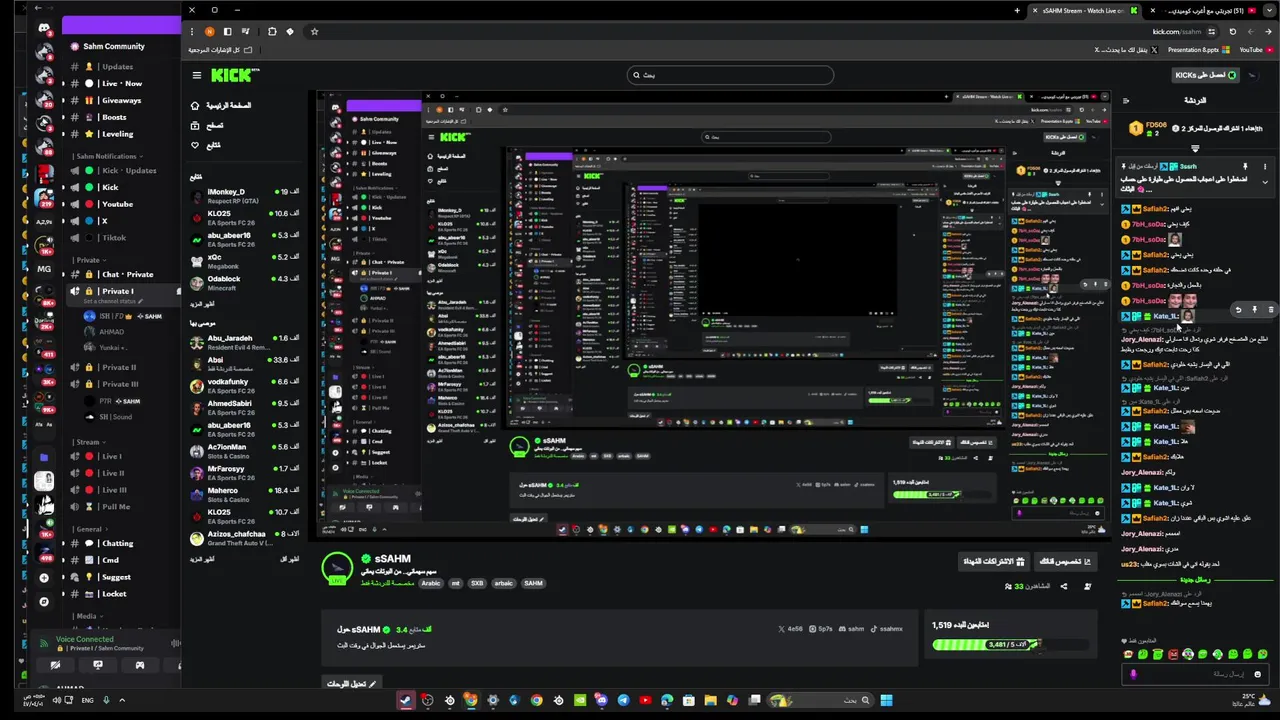Image resolution: width=1280 pixels, height=720 pixels.
Task: Toggle Discord screen share button
Action: (x=97, y=665)
